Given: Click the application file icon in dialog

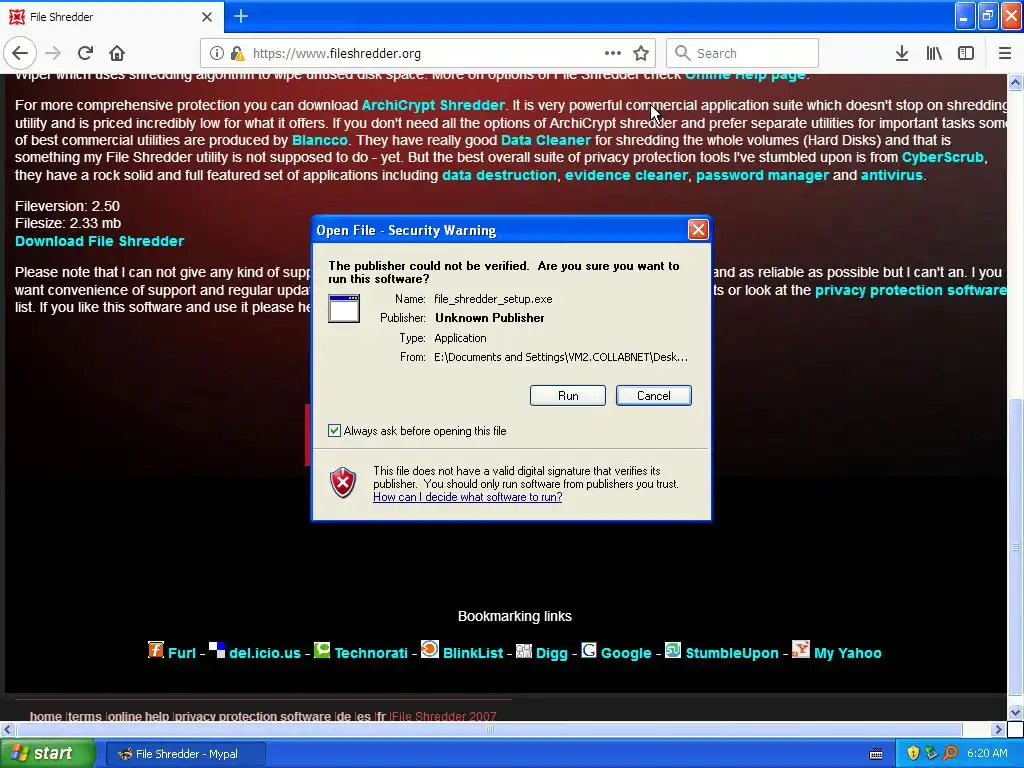Looking at the screenshot, I should [344, 308].
